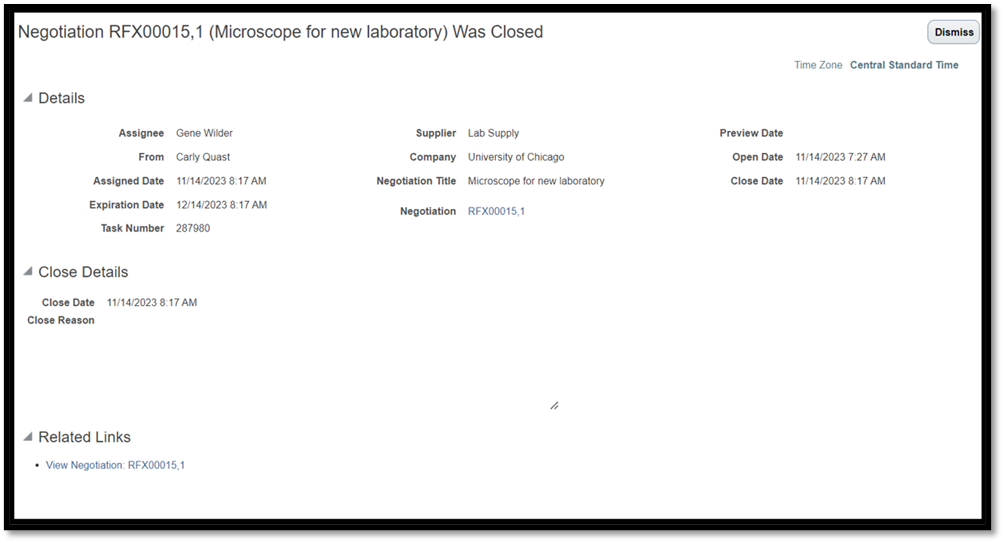Image resolution: width=1004 pixels, height=543 pixels.
Task: Click the Negotiation Was Closed page heading
Action: [281, 32]
